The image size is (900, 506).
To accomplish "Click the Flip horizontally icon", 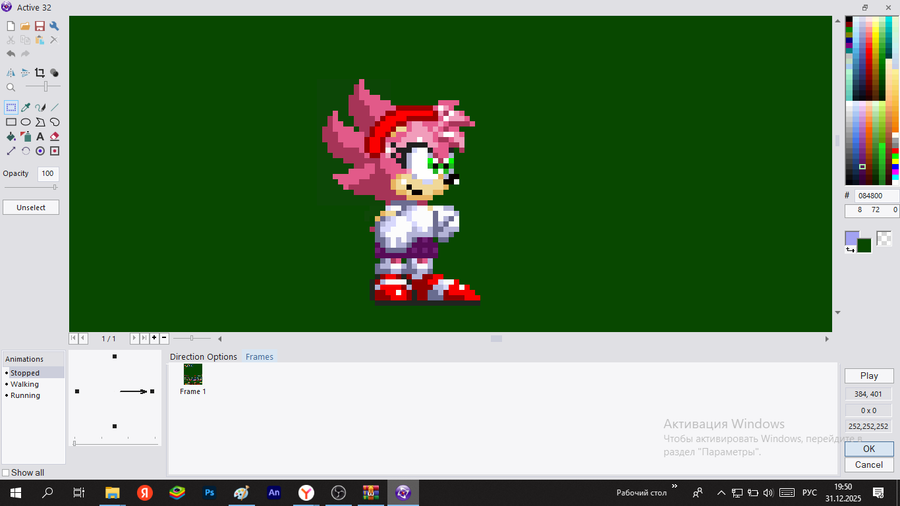I will click(11, 73).
